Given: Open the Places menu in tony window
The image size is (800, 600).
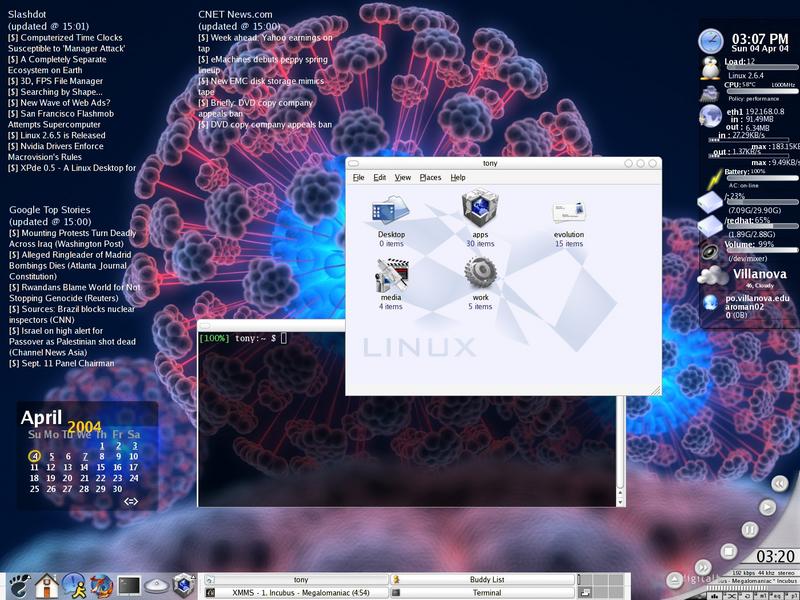Looking at the screenshot, I should click(x=430, y=177).
